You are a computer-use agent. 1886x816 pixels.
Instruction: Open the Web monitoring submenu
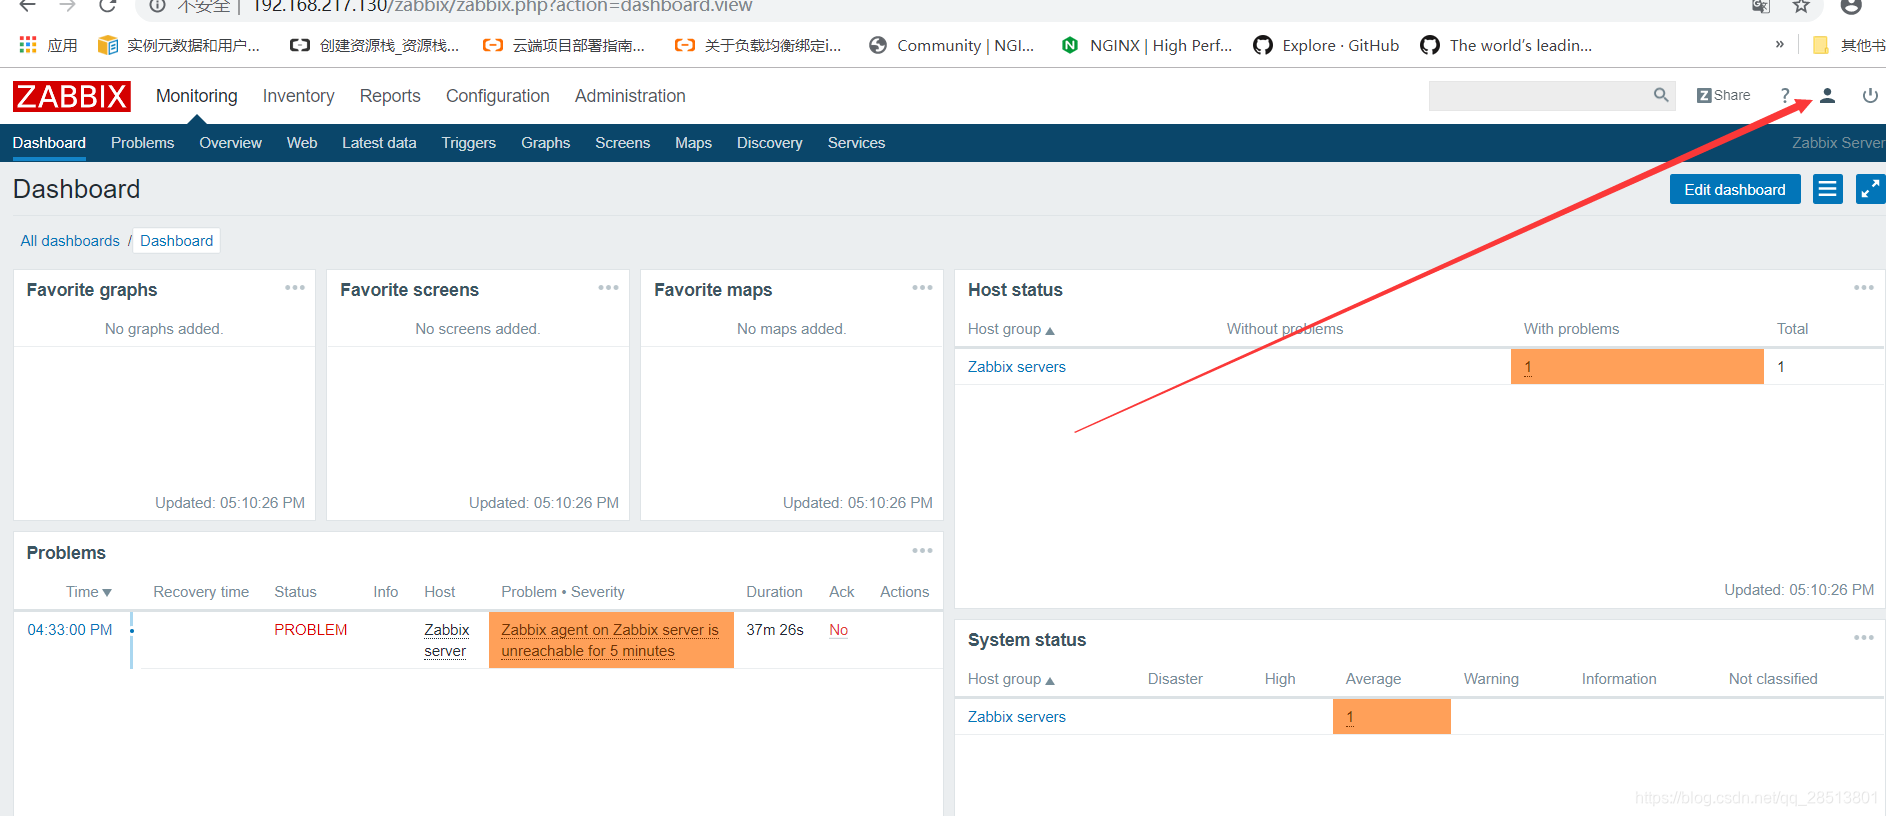click(302, 143)
